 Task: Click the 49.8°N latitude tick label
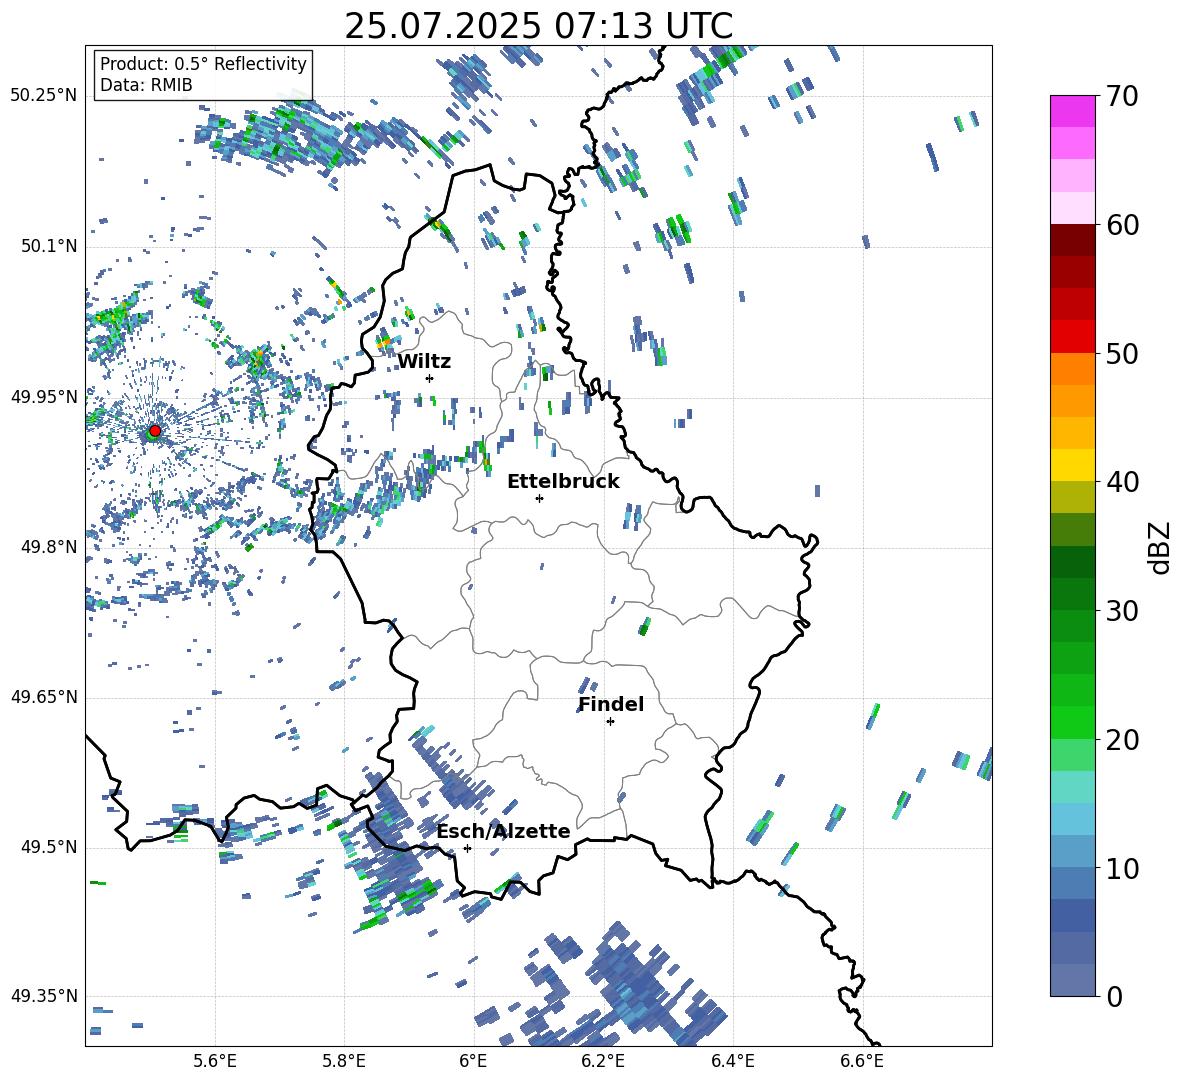click(48, 547)
